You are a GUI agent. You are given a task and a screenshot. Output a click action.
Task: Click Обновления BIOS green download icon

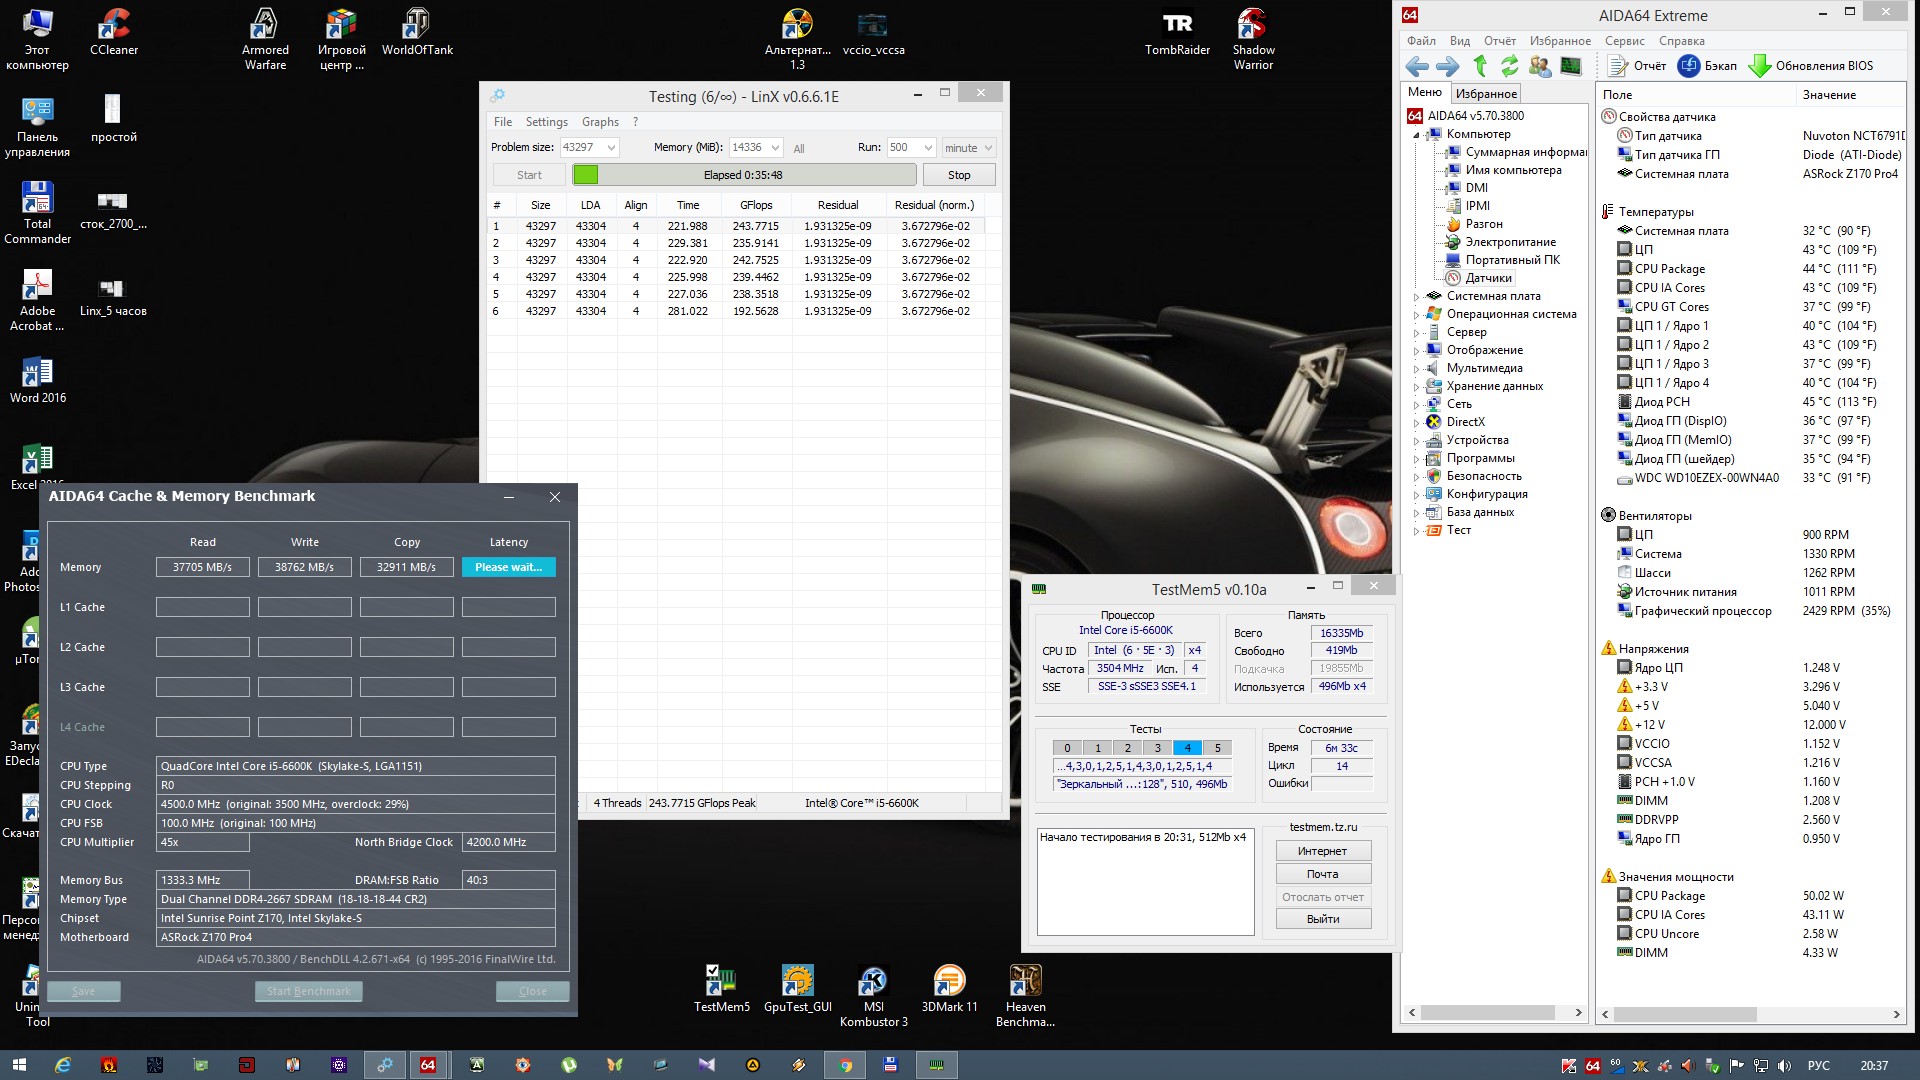[x=1759, y=66]
